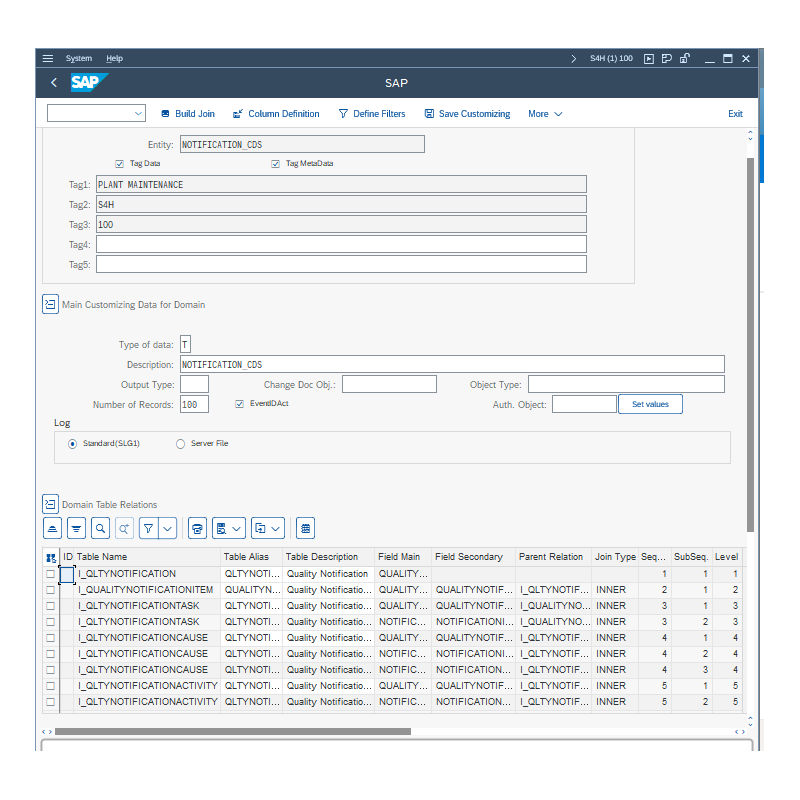Screen dimensions: 800x800
Task: Click the Set values button near Auth. Object
Action: [650, 404]
